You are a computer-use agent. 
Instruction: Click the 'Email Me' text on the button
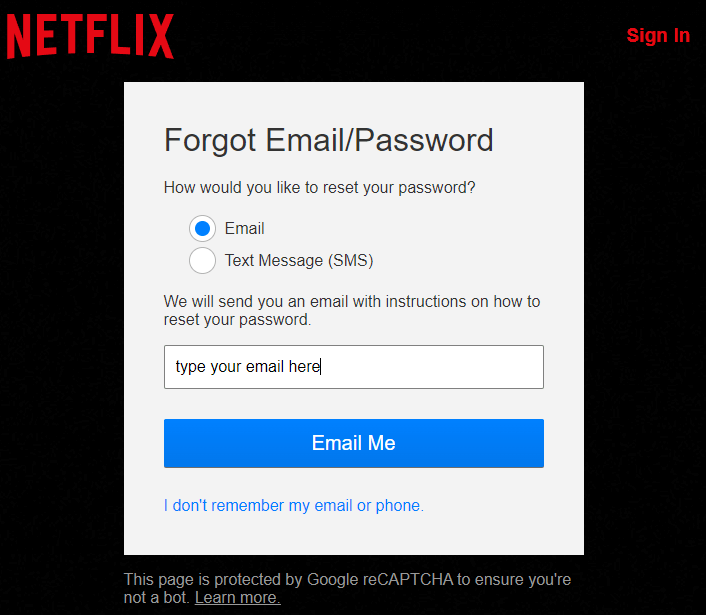(353, 443)
